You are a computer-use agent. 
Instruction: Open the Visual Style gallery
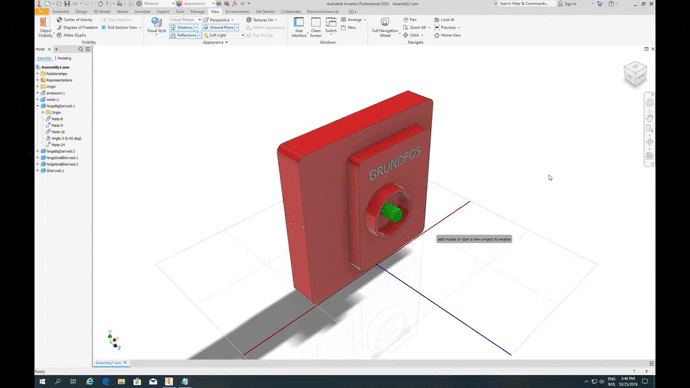pyautogui.click(x=156, y=26)
